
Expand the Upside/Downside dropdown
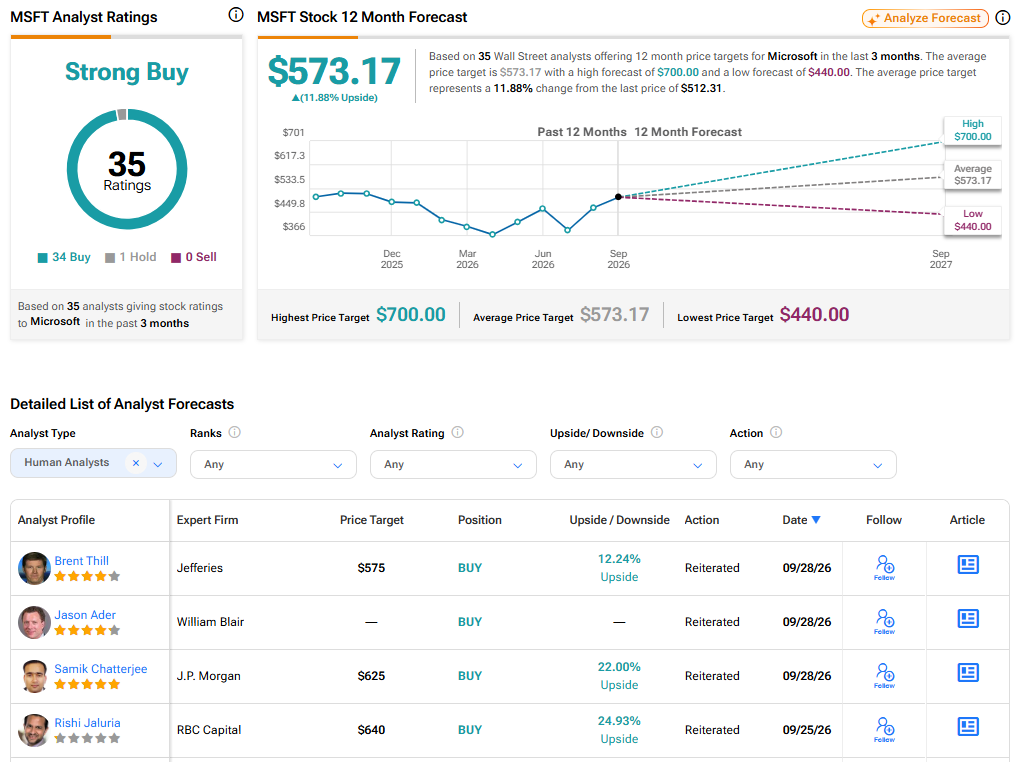(633, 465)
